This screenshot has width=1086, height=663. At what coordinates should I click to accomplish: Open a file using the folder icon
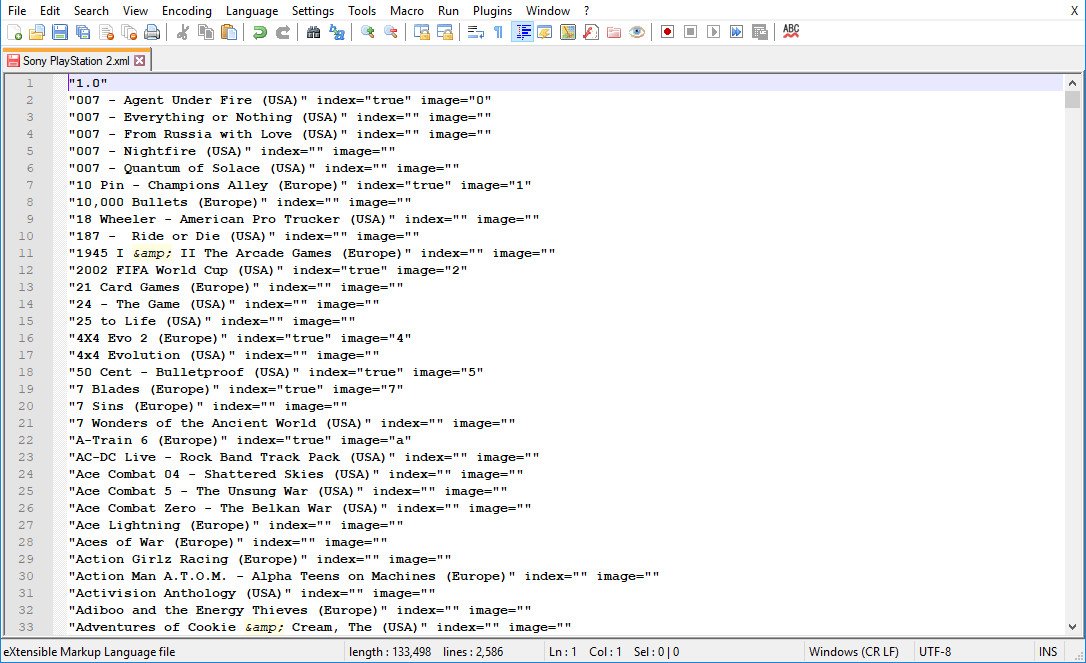37,32
